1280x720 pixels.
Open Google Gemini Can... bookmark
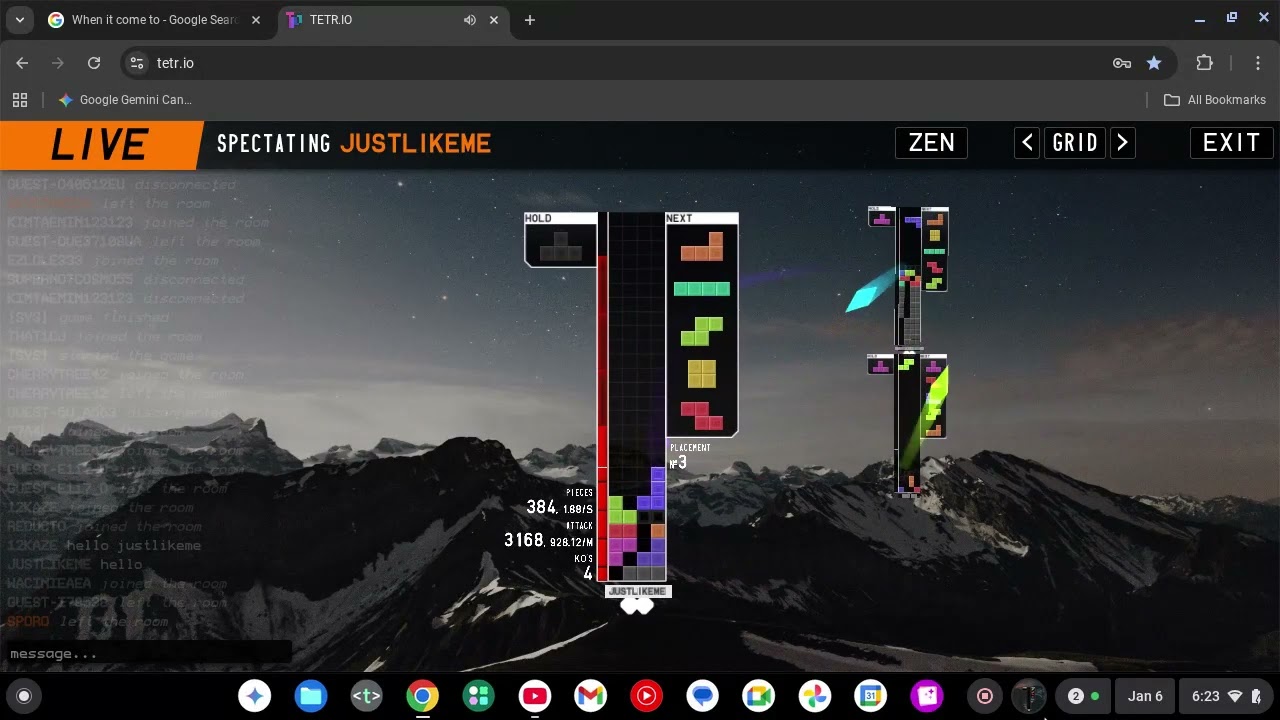[x=125, y=100]
